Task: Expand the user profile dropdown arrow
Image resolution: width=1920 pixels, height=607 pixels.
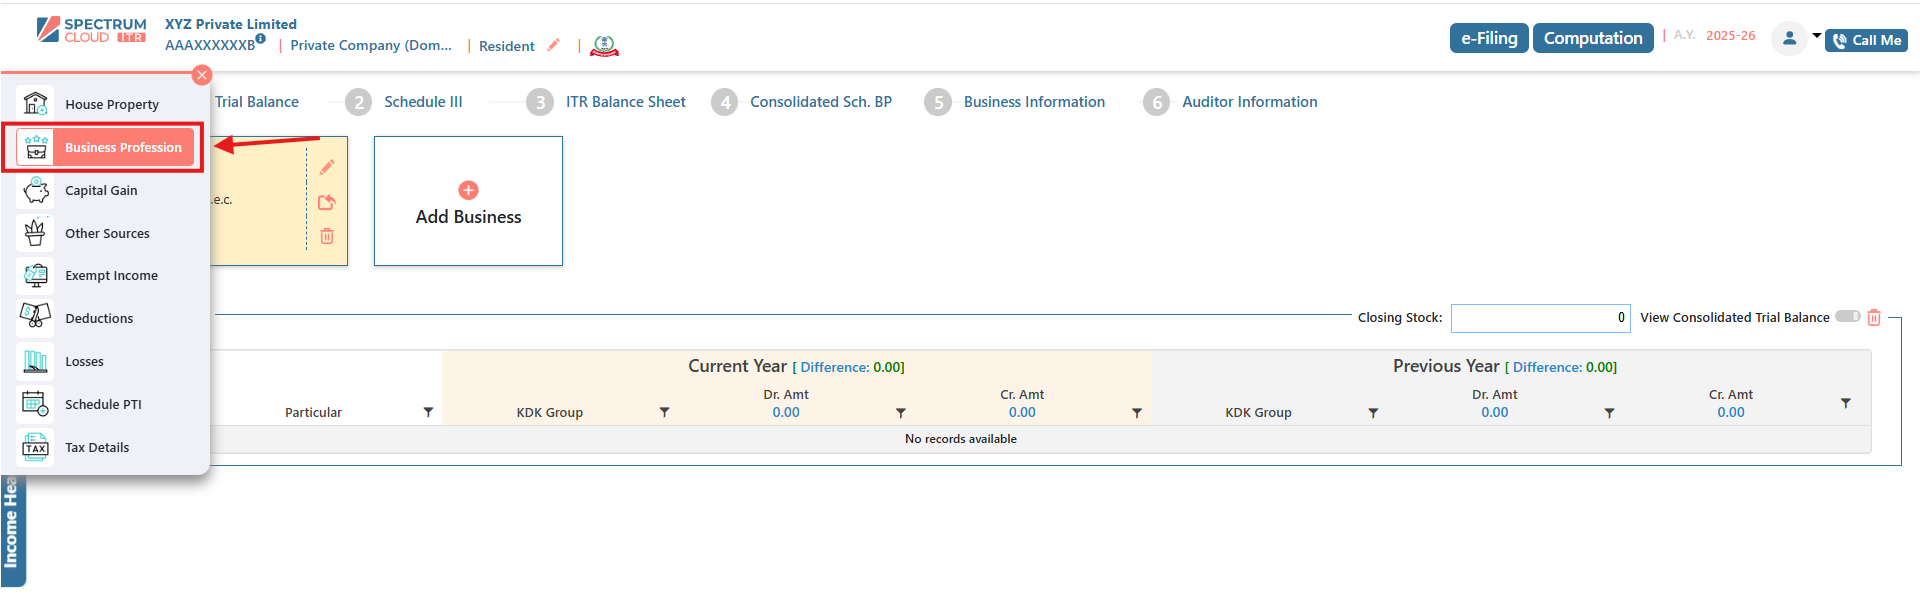Action: [1816, 36]
